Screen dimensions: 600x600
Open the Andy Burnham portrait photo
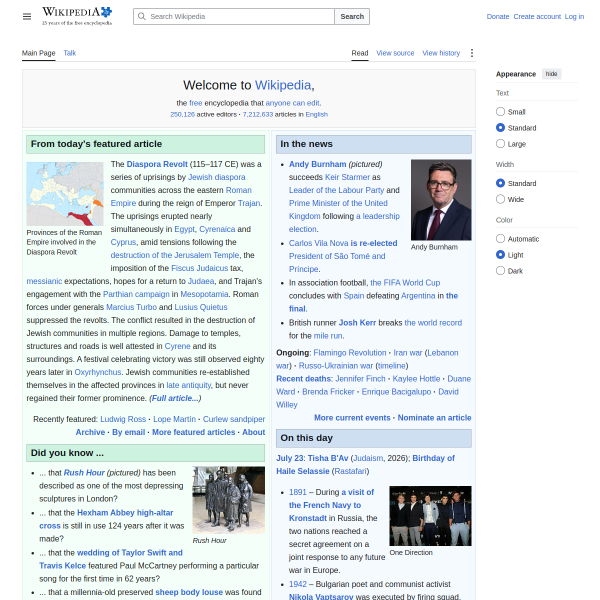point(441,200)
